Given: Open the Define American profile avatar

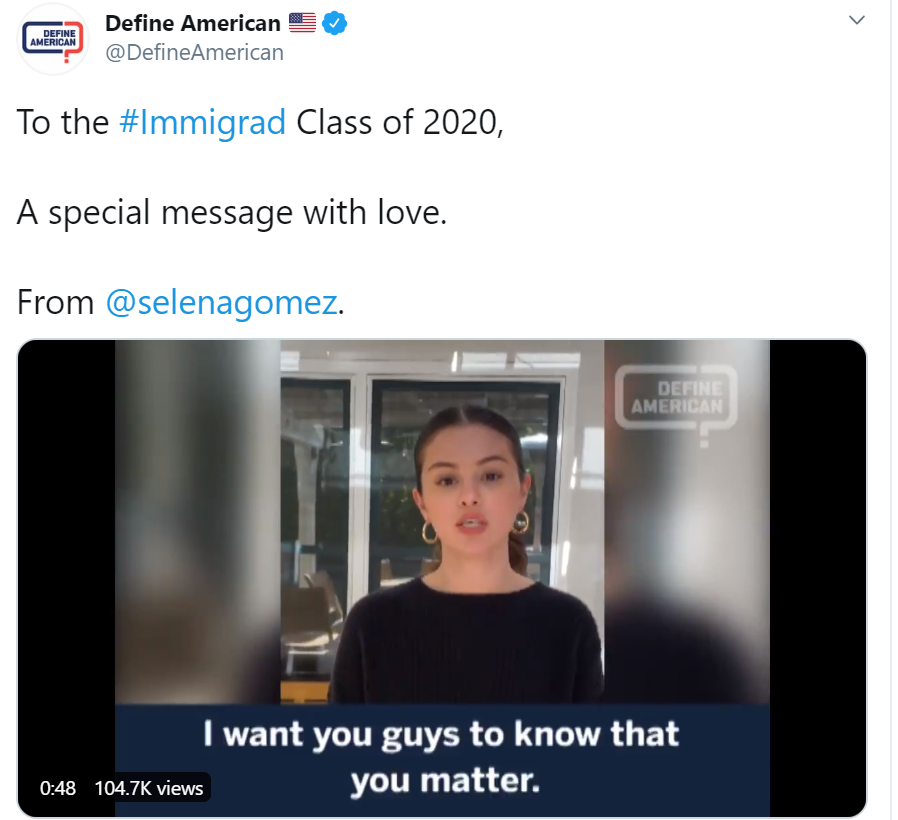Looking at the screenshot, I should 53,40.
